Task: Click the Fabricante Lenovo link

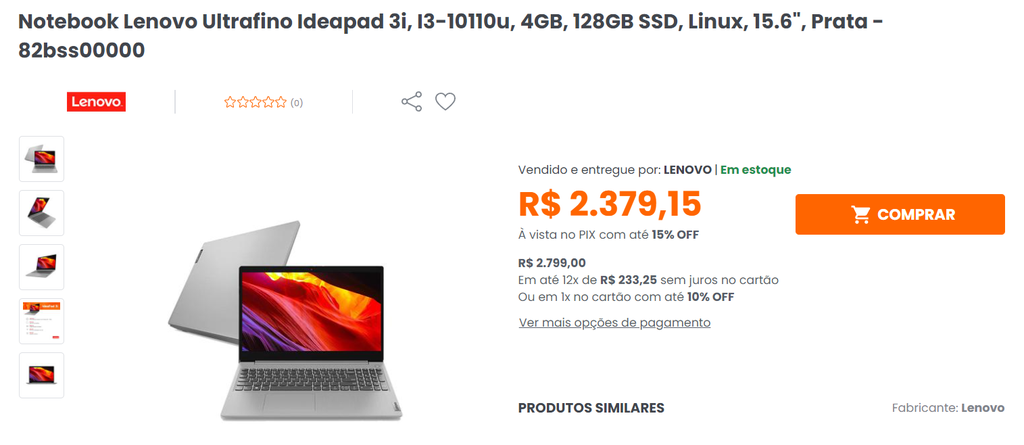Action: (983, 408)
